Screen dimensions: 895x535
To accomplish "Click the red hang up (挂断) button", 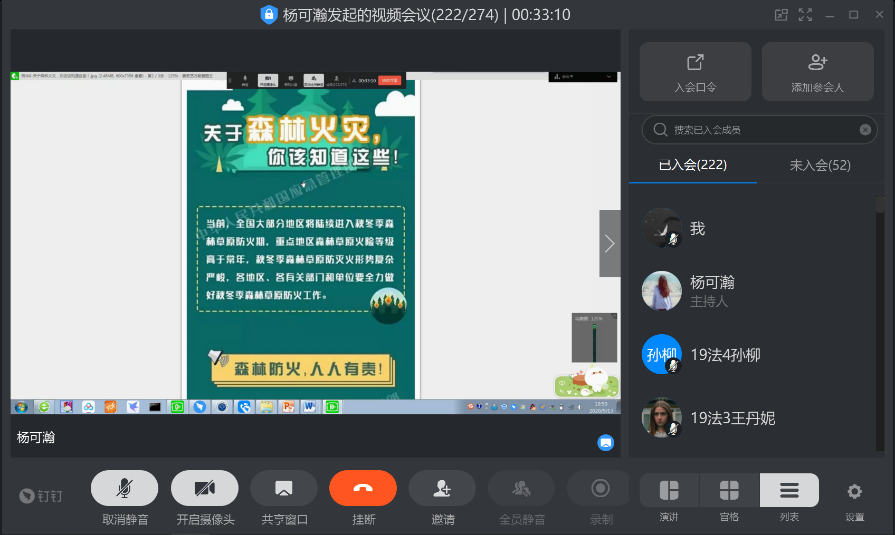I will [362, 488].
